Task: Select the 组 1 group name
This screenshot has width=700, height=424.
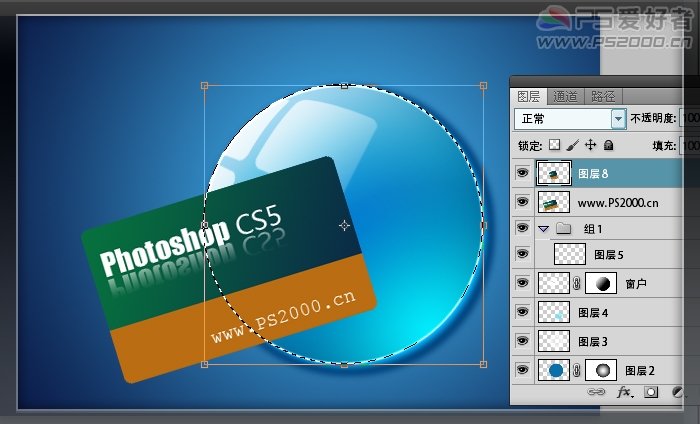Action: pos(593,229)
